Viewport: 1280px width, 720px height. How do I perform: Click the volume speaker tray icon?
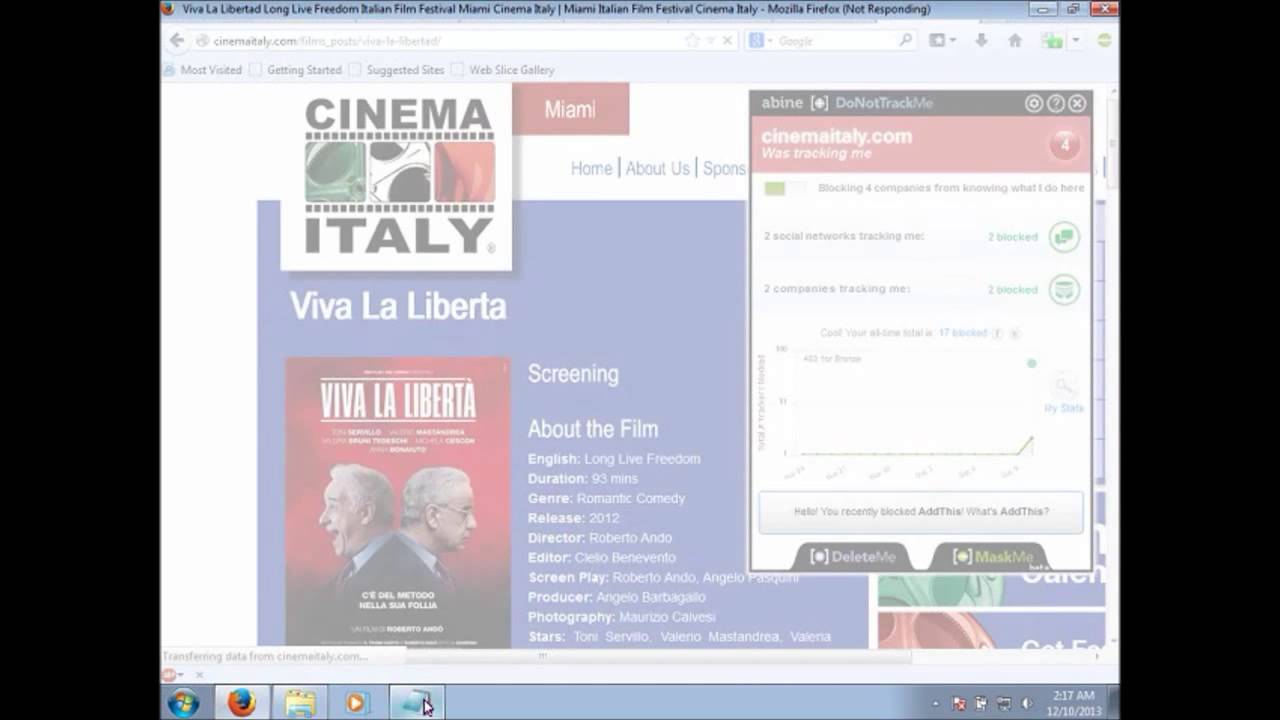[1026, 703]
